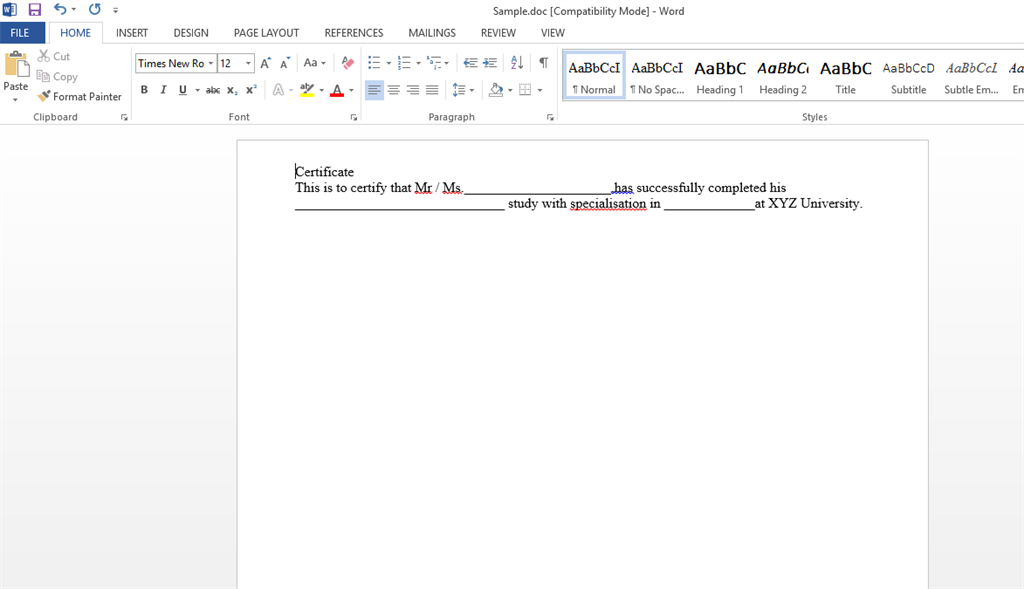1024x589 pixels.
Task: Select the Superscript icon
Action: (x=251, y=89)
